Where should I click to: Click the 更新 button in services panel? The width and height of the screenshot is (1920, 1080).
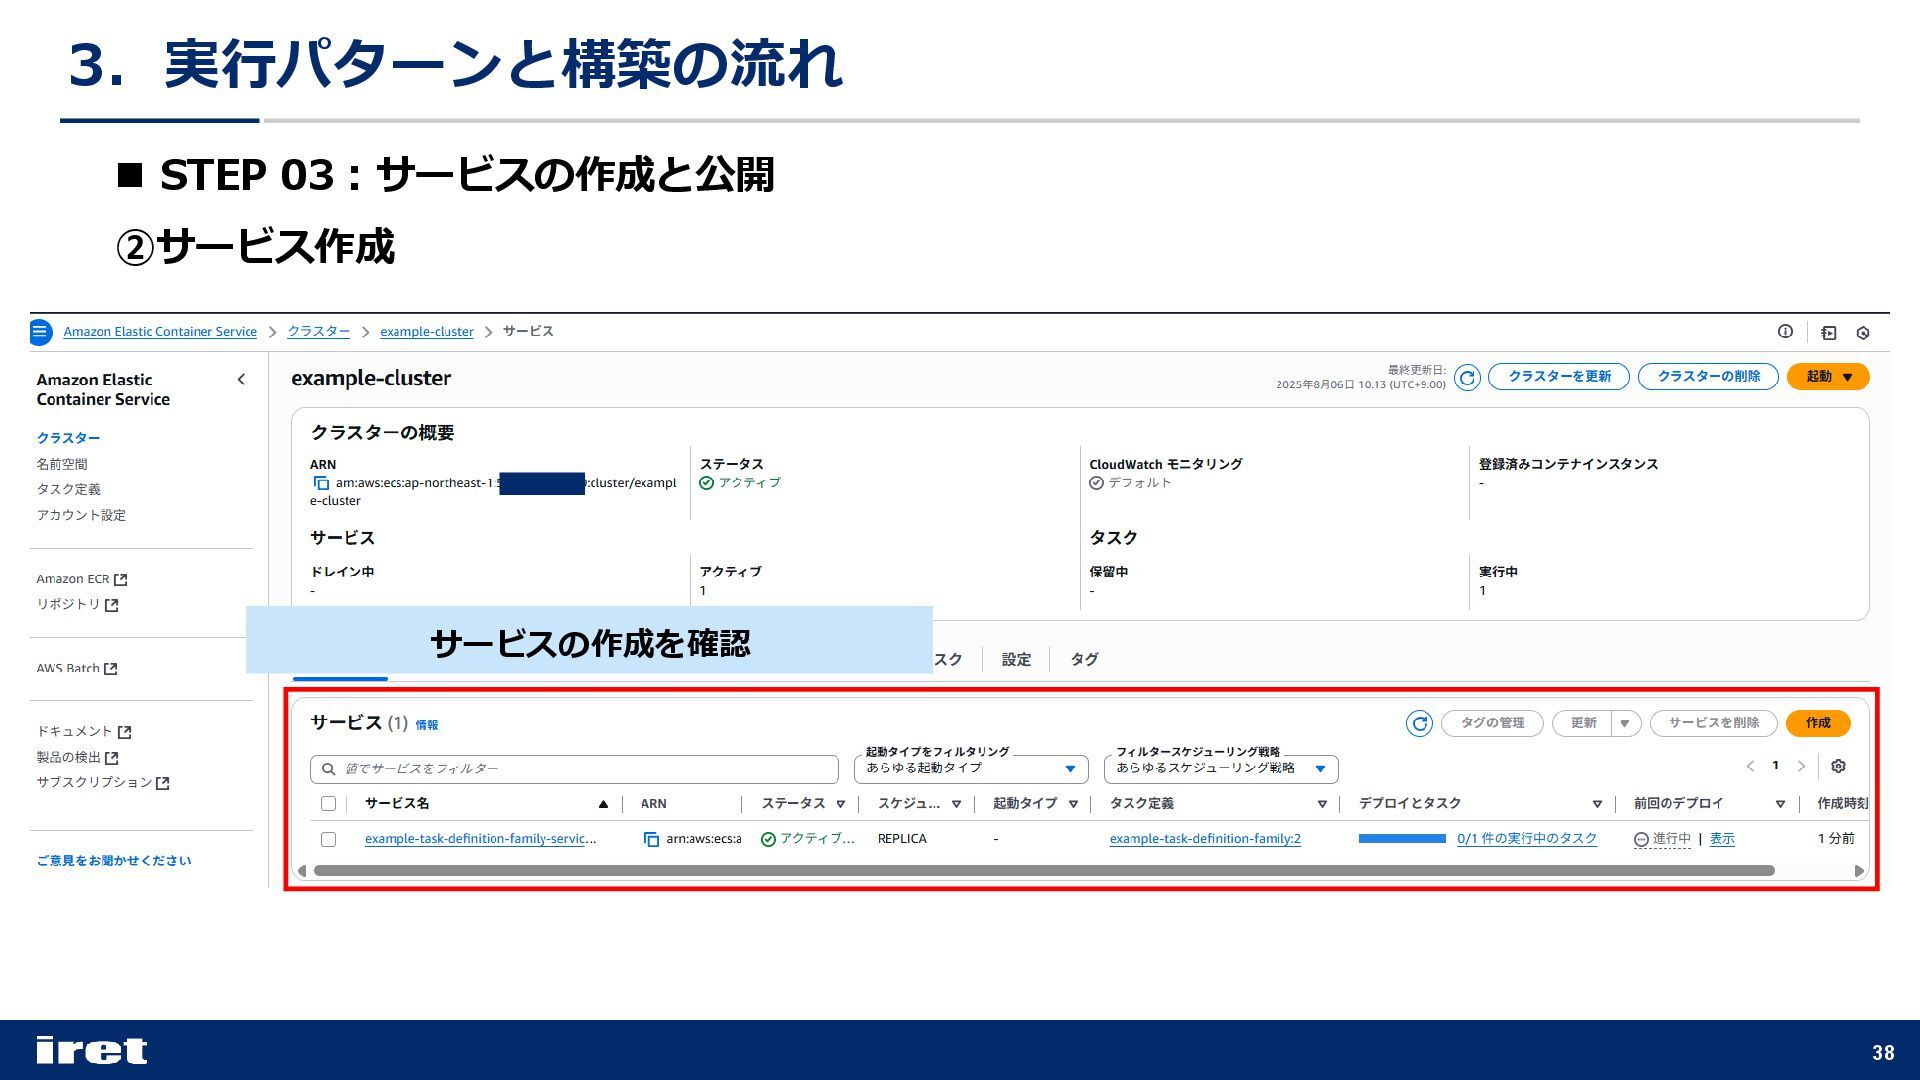pos(1582,723)
